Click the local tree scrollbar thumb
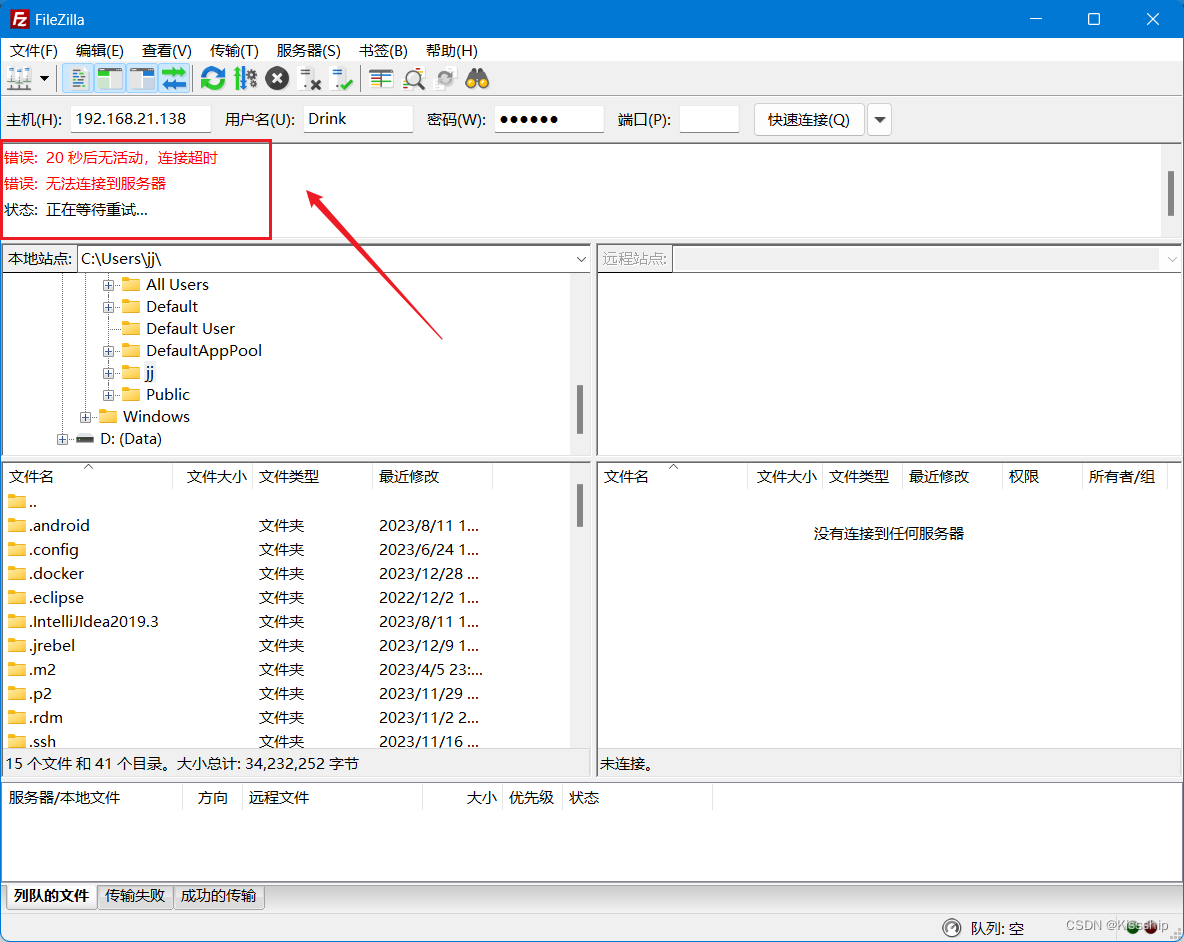Image resolution: width=1184 pixels, height=942 pixels. (580, 409)
